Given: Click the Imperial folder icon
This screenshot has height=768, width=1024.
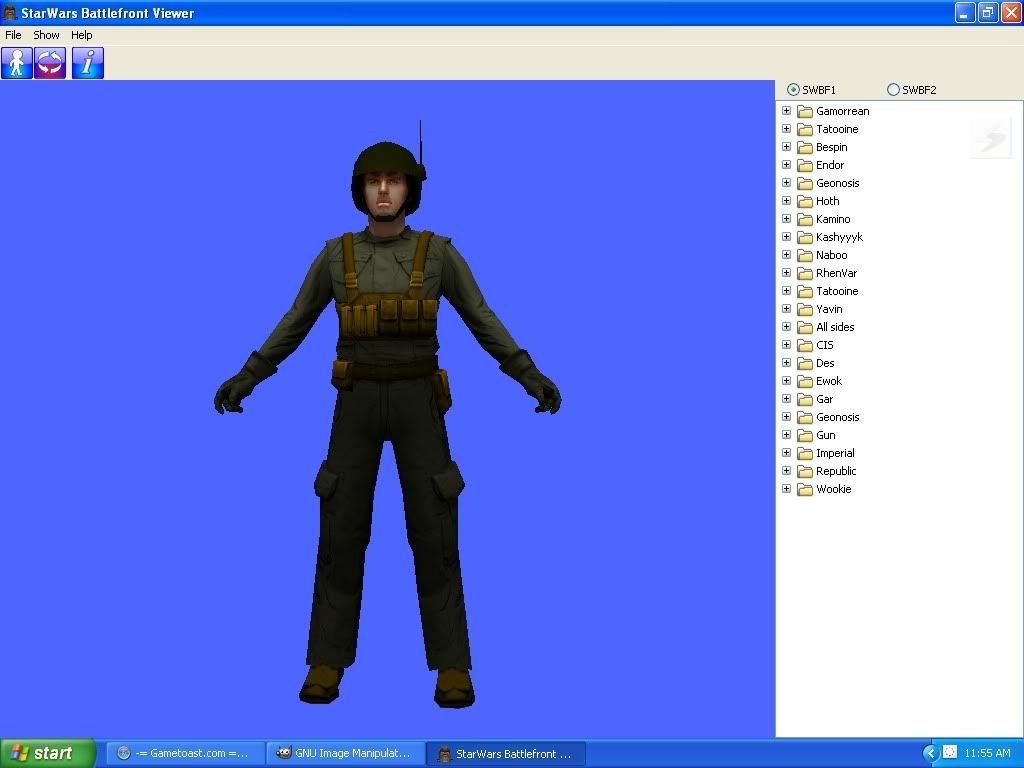Looking at the screenshot, I should (x=805, y=453).
